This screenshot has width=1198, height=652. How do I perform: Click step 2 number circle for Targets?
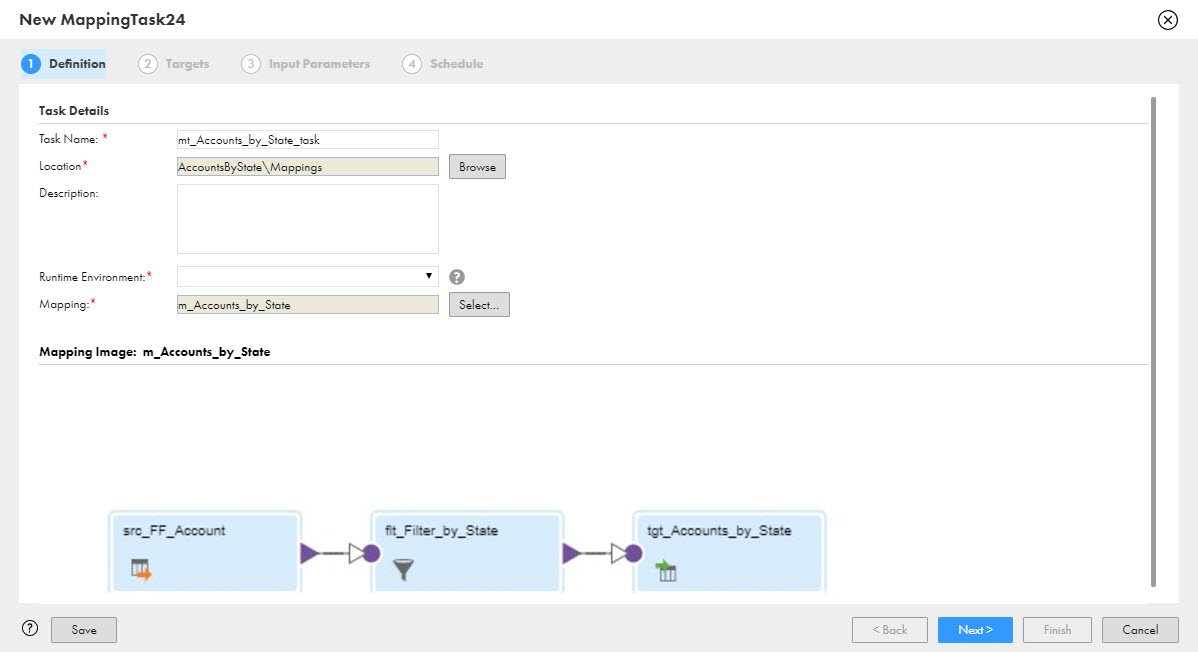point(147,64)
